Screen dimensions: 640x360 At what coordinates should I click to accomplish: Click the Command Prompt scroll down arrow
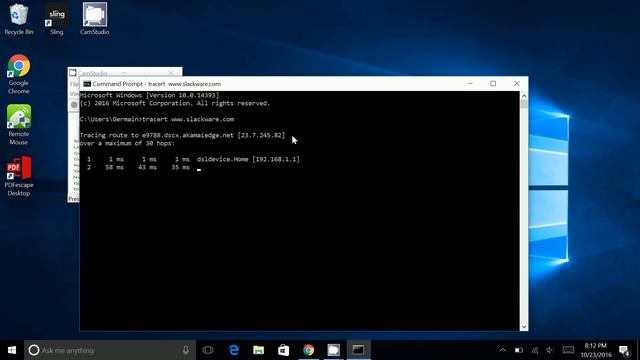tap(524, 327)
